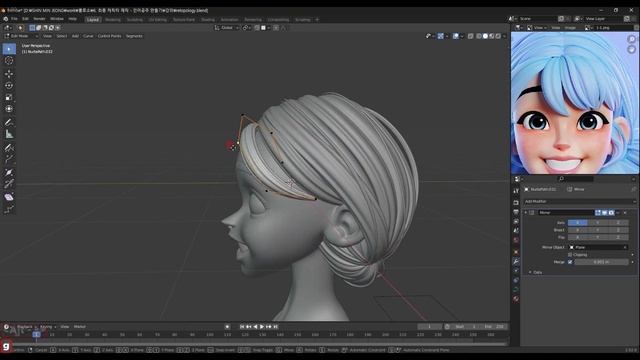Viewport: 640px width, 360px height.
Task: Switch to rendered viewport shading
Action: click(x=498, y=36)
